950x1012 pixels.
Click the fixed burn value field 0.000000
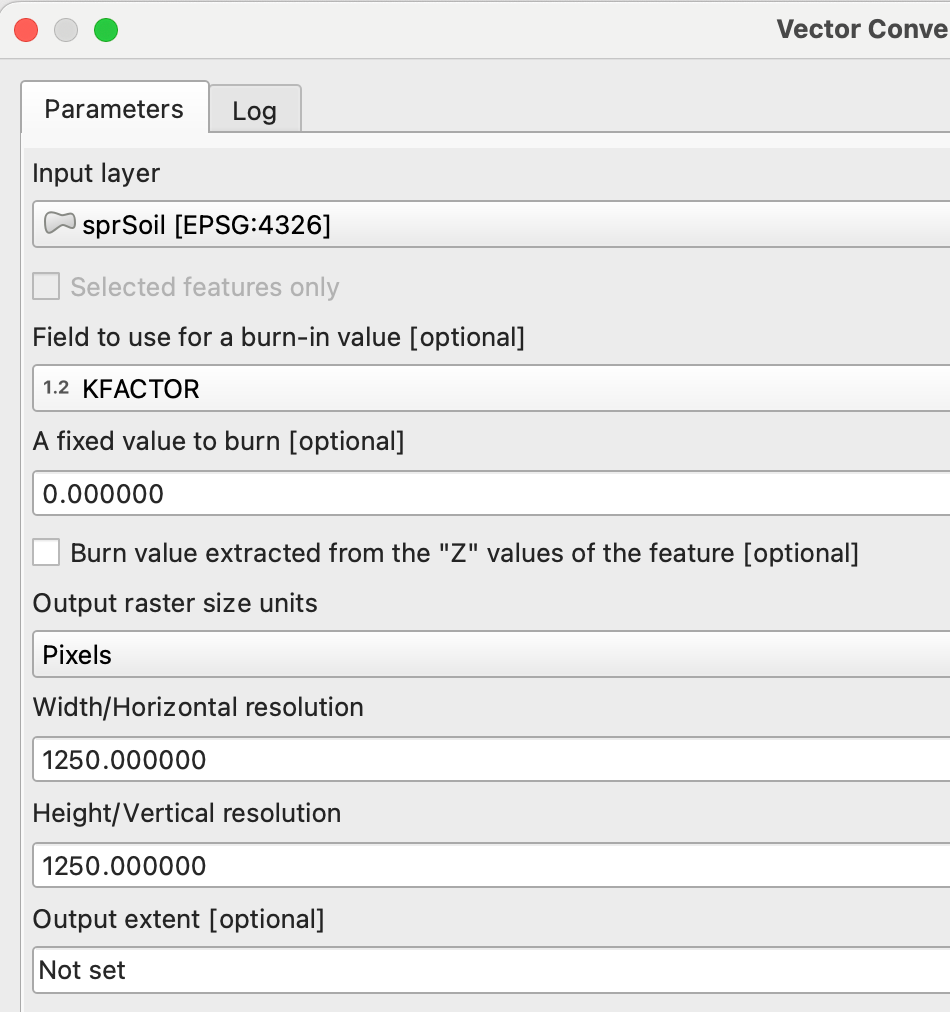(x=490, y=494)
